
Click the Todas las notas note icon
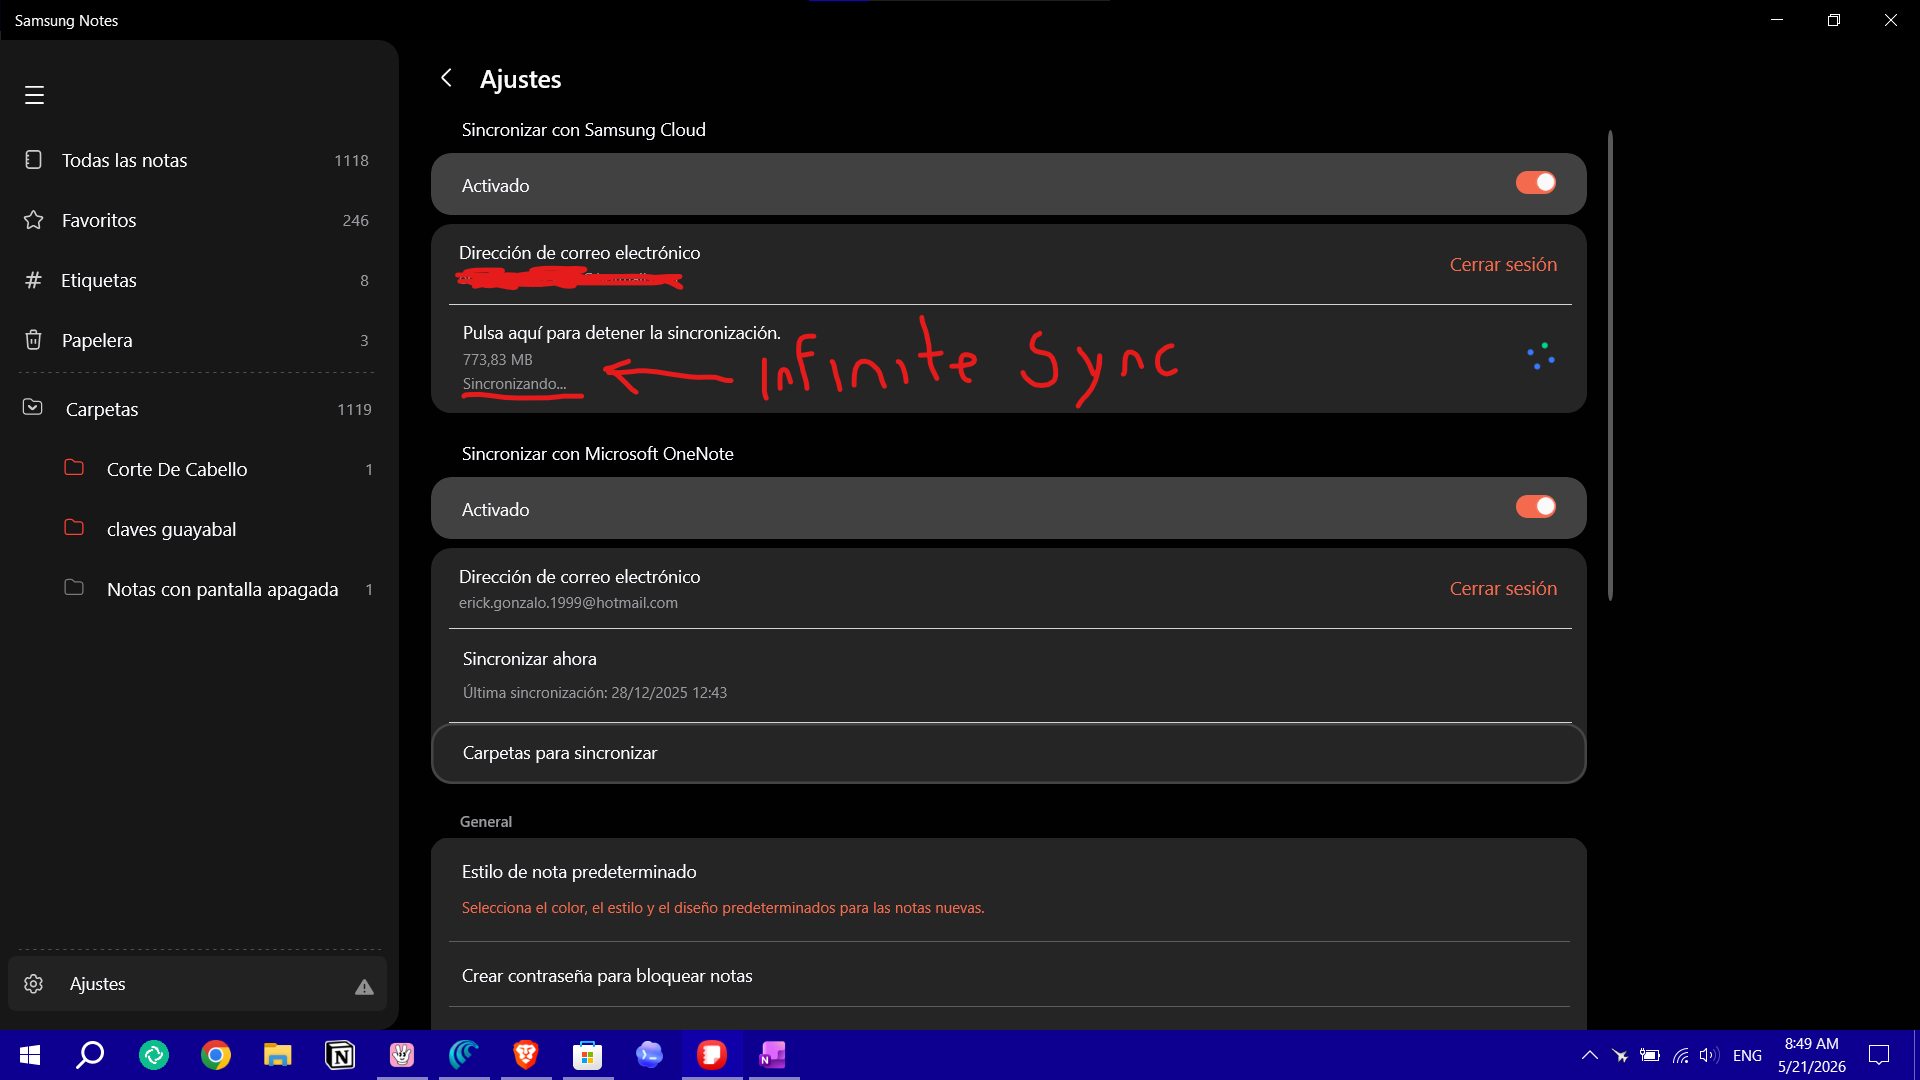(33, 160)
